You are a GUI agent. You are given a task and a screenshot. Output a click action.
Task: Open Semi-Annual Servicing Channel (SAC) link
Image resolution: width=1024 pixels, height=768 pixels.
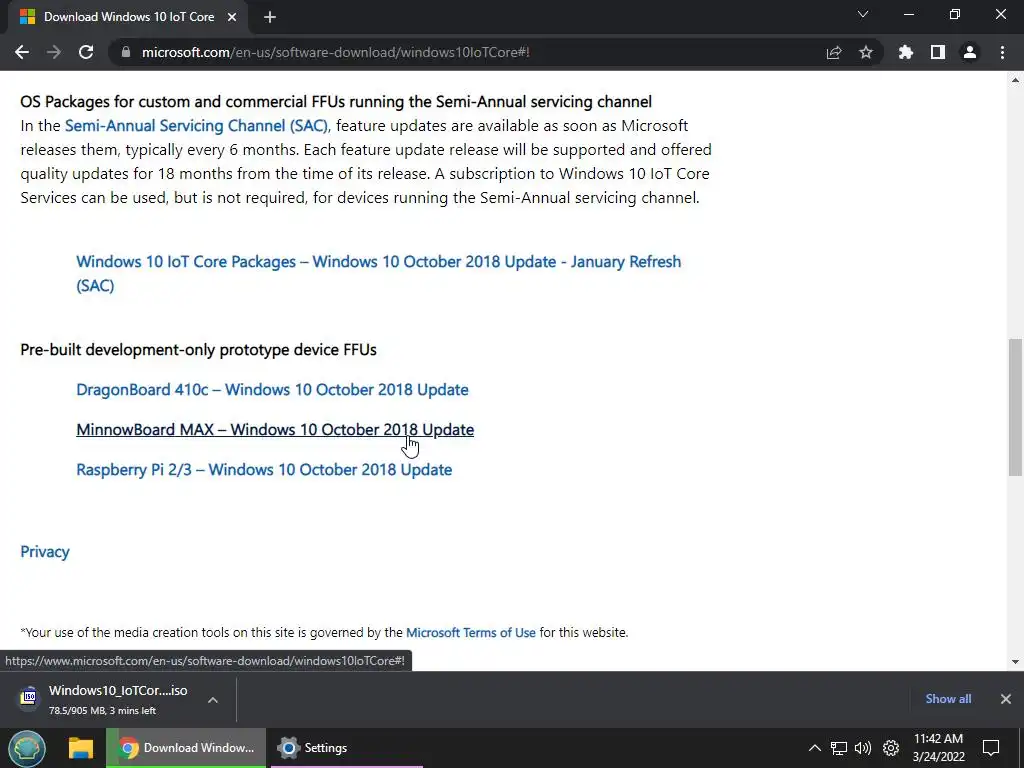[197, 125]
